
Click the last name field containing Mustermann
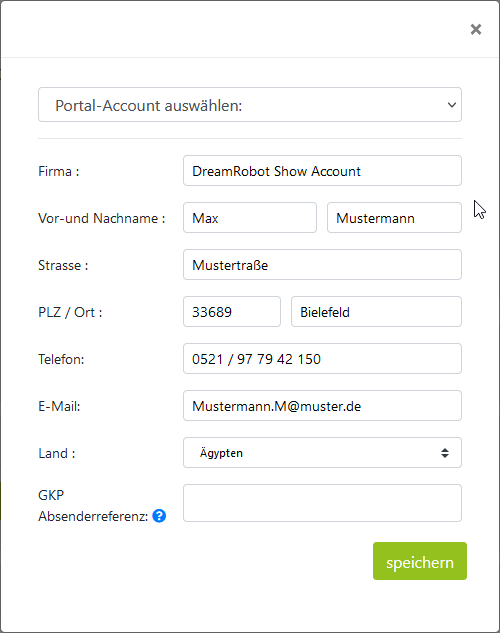pos(394,218)
